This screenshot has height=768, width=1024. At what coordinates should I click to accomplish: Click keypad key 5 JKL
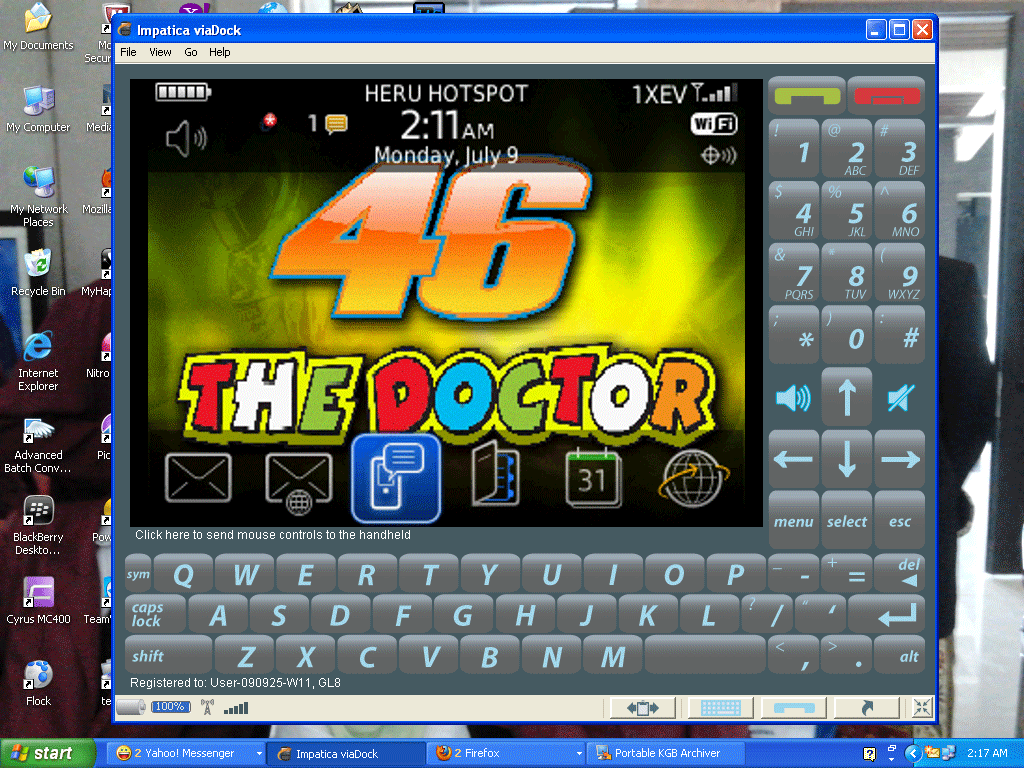point(846,210)
